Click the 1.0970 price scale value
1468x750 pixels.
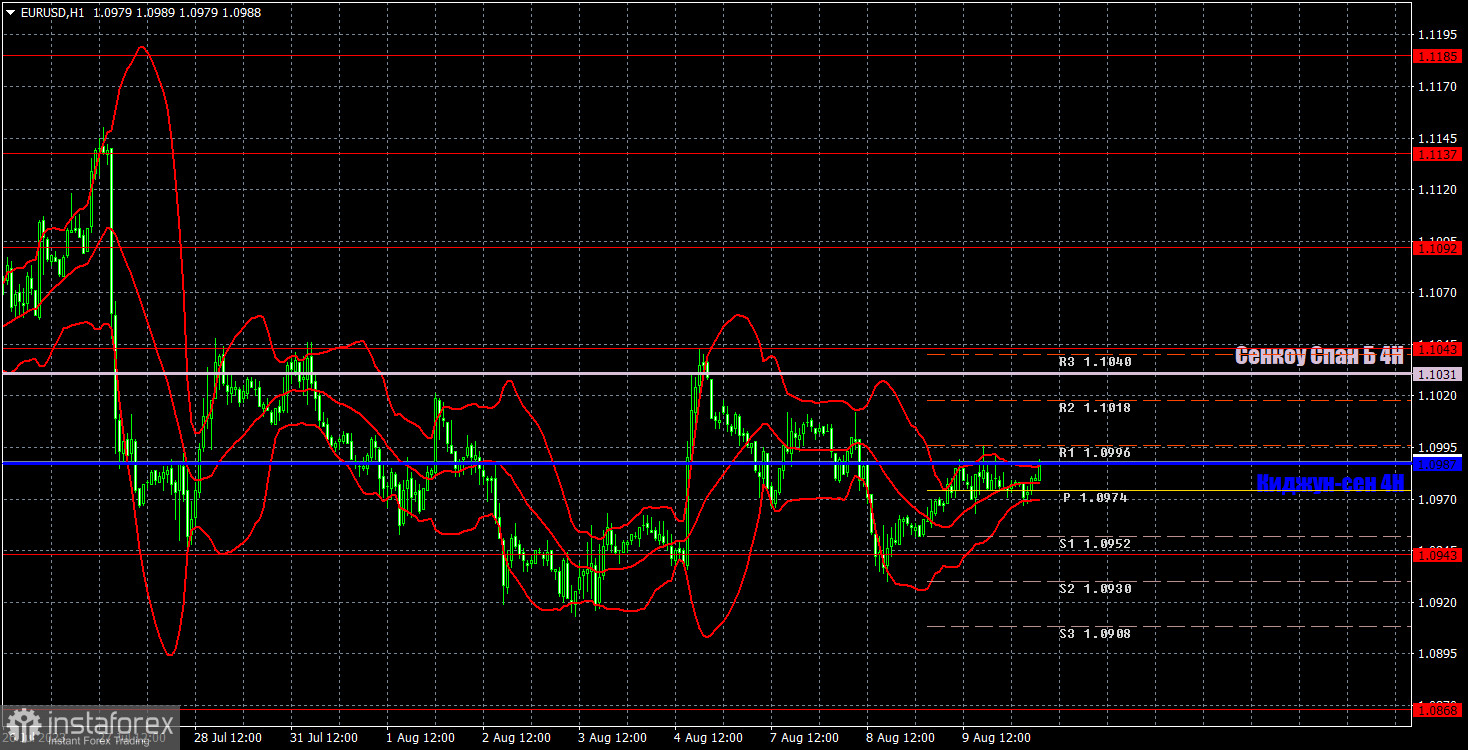(1436, 499)
